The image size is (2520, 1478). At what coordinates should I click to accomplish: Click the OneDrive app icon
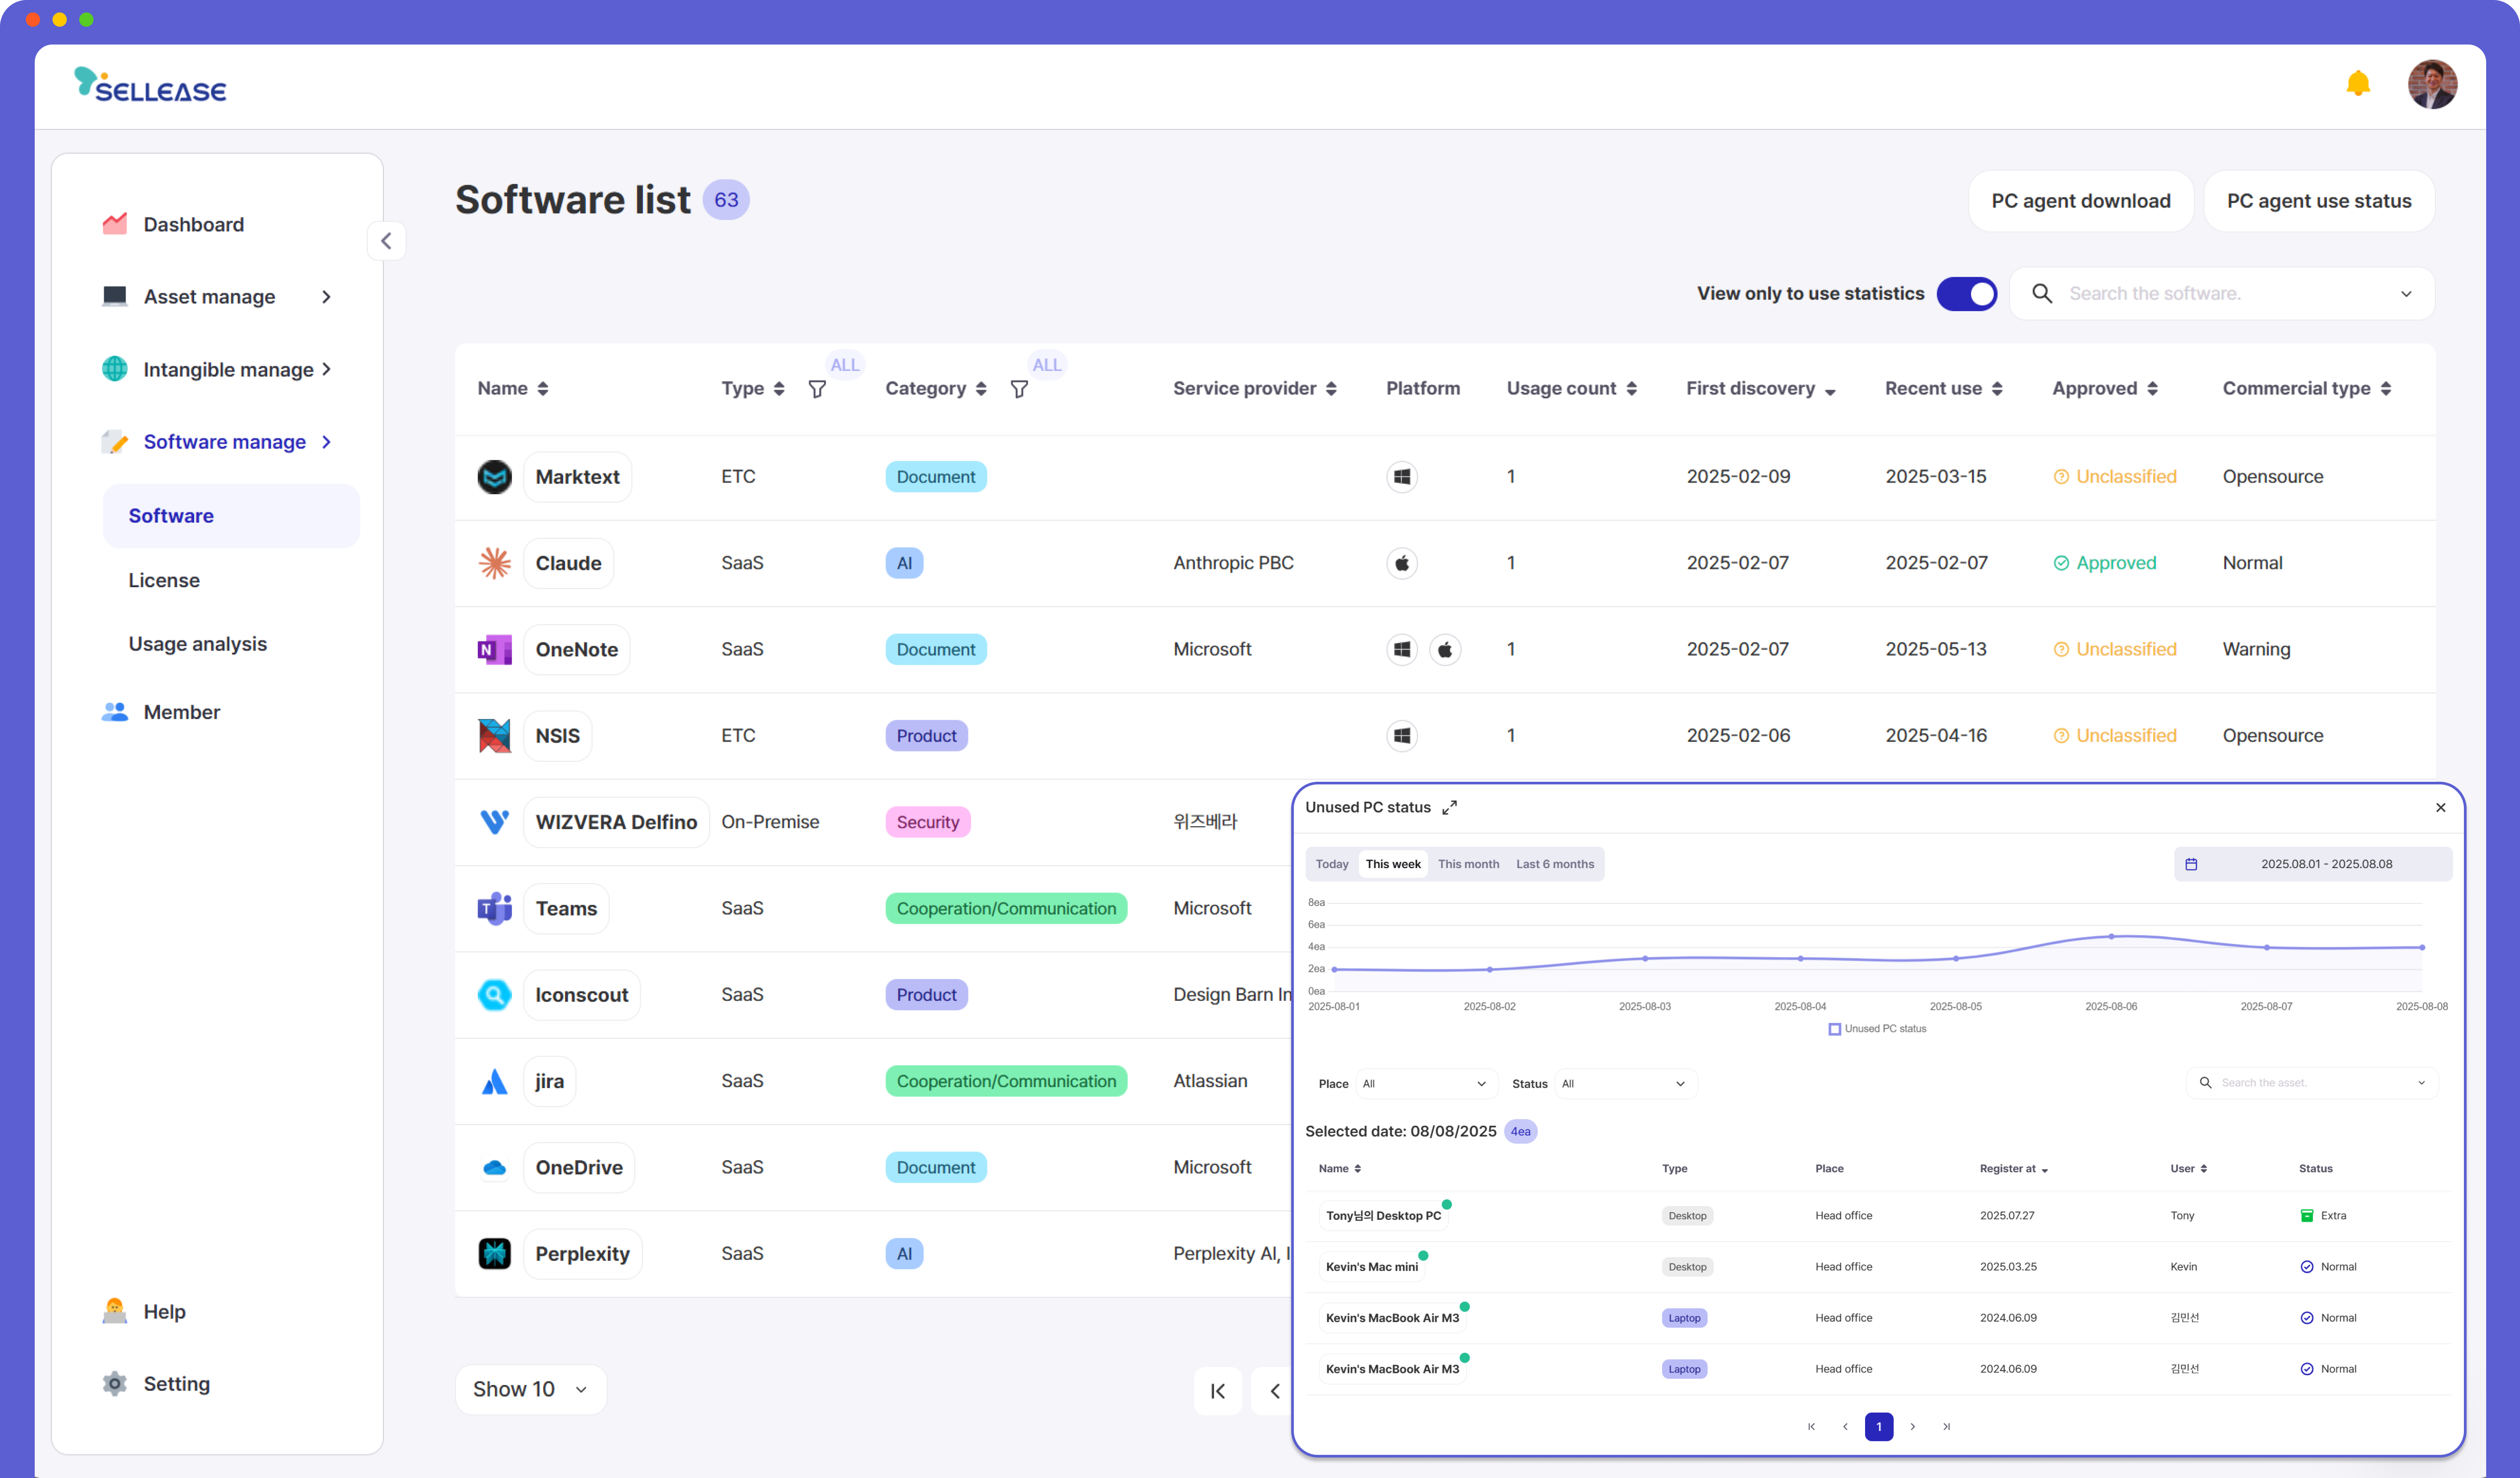[494, 1168]
